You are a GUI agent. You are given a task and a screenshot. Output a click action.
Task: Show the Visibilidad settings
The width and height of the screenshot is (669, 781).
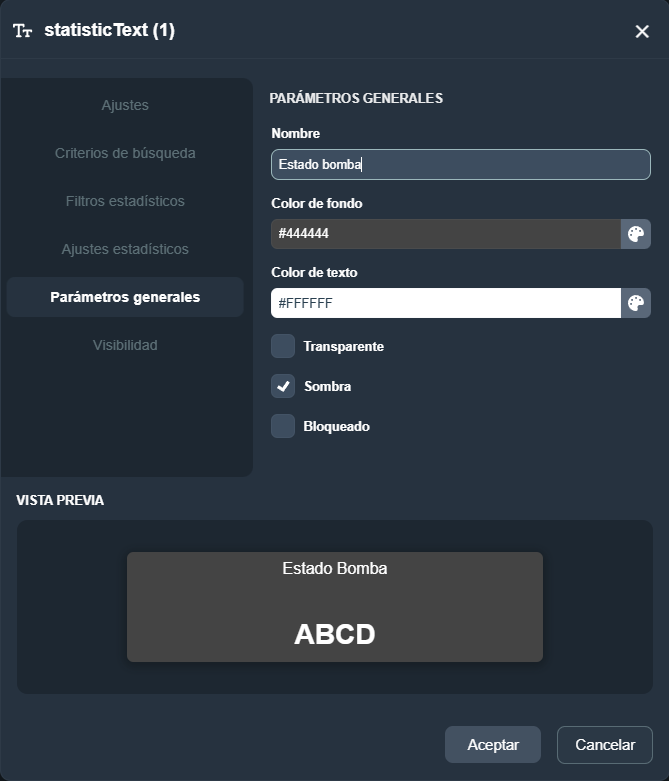pyautogui.click(x=125, y=345)
